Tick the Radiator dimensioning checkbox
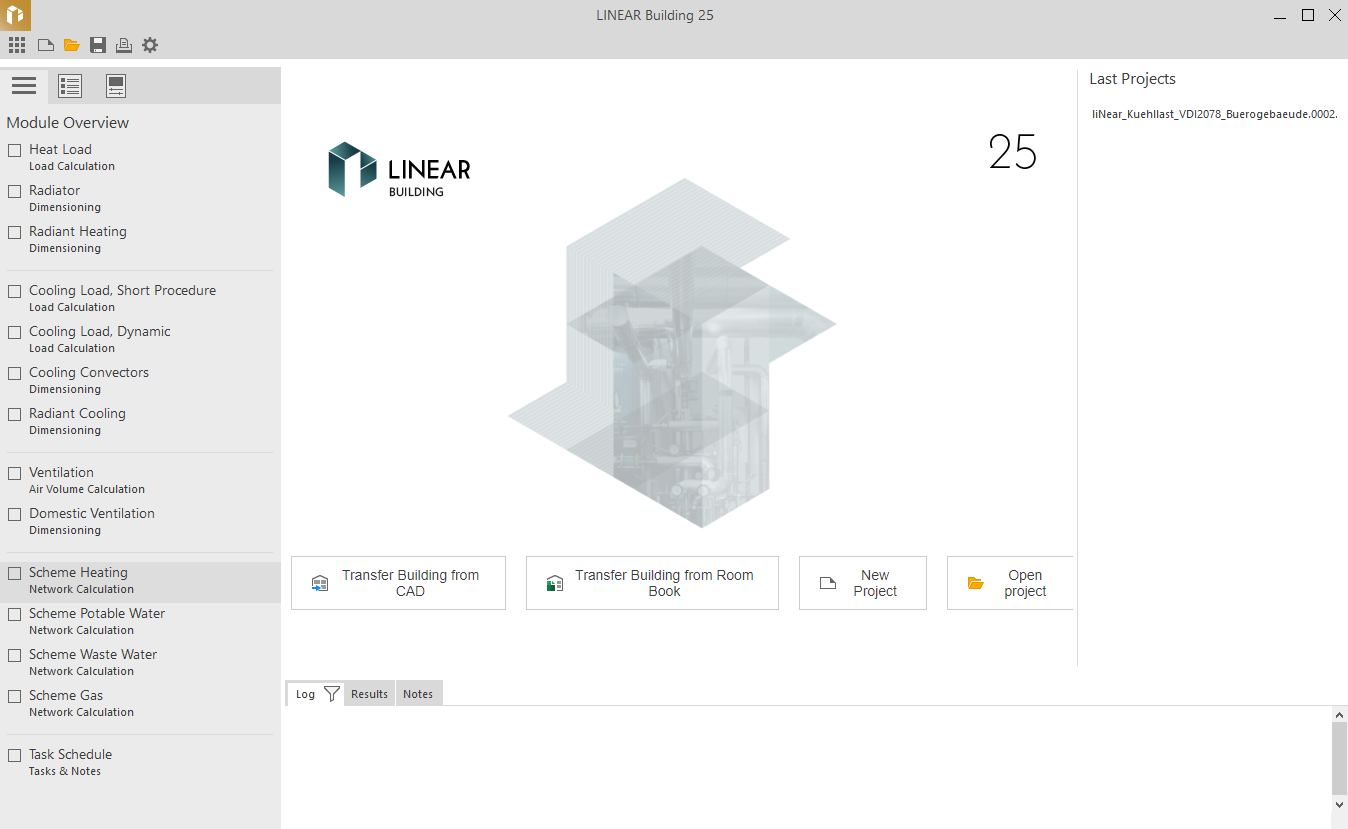The width and height of the screenshot is (1348, 829). pyautogui.click(x=15, y=191)
